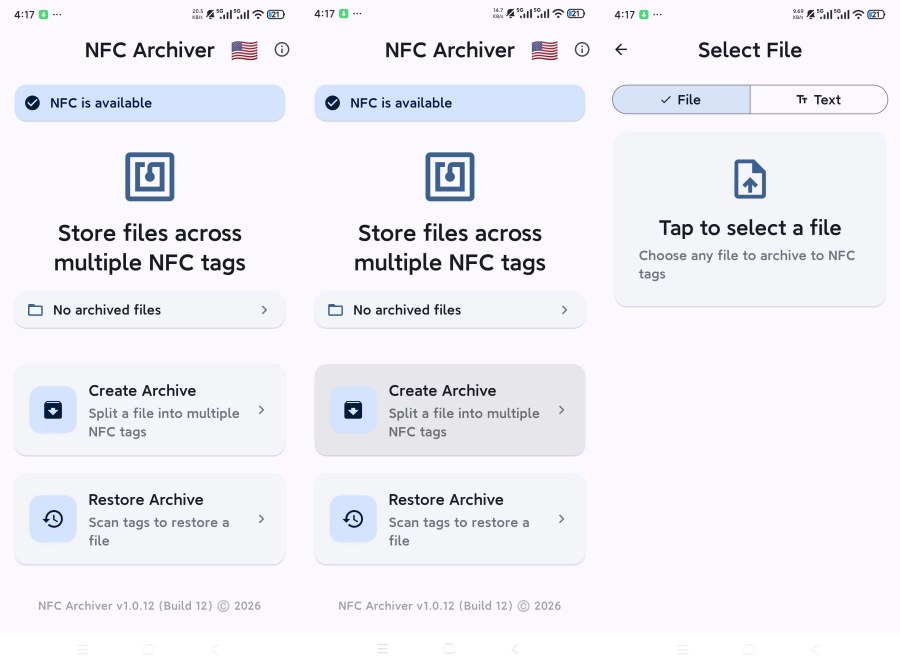Screen dimensions: 900x666
Task: Click 'NFC is available' text on middle screen
Action: pyautogui.click(x=401, y=103)
